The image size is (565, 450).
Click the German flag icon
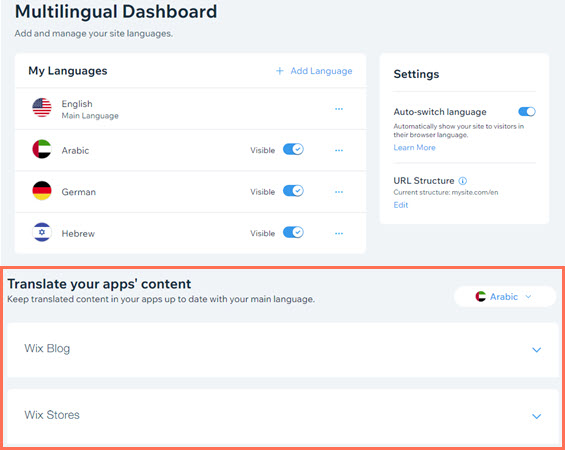[x=42, y=191]
